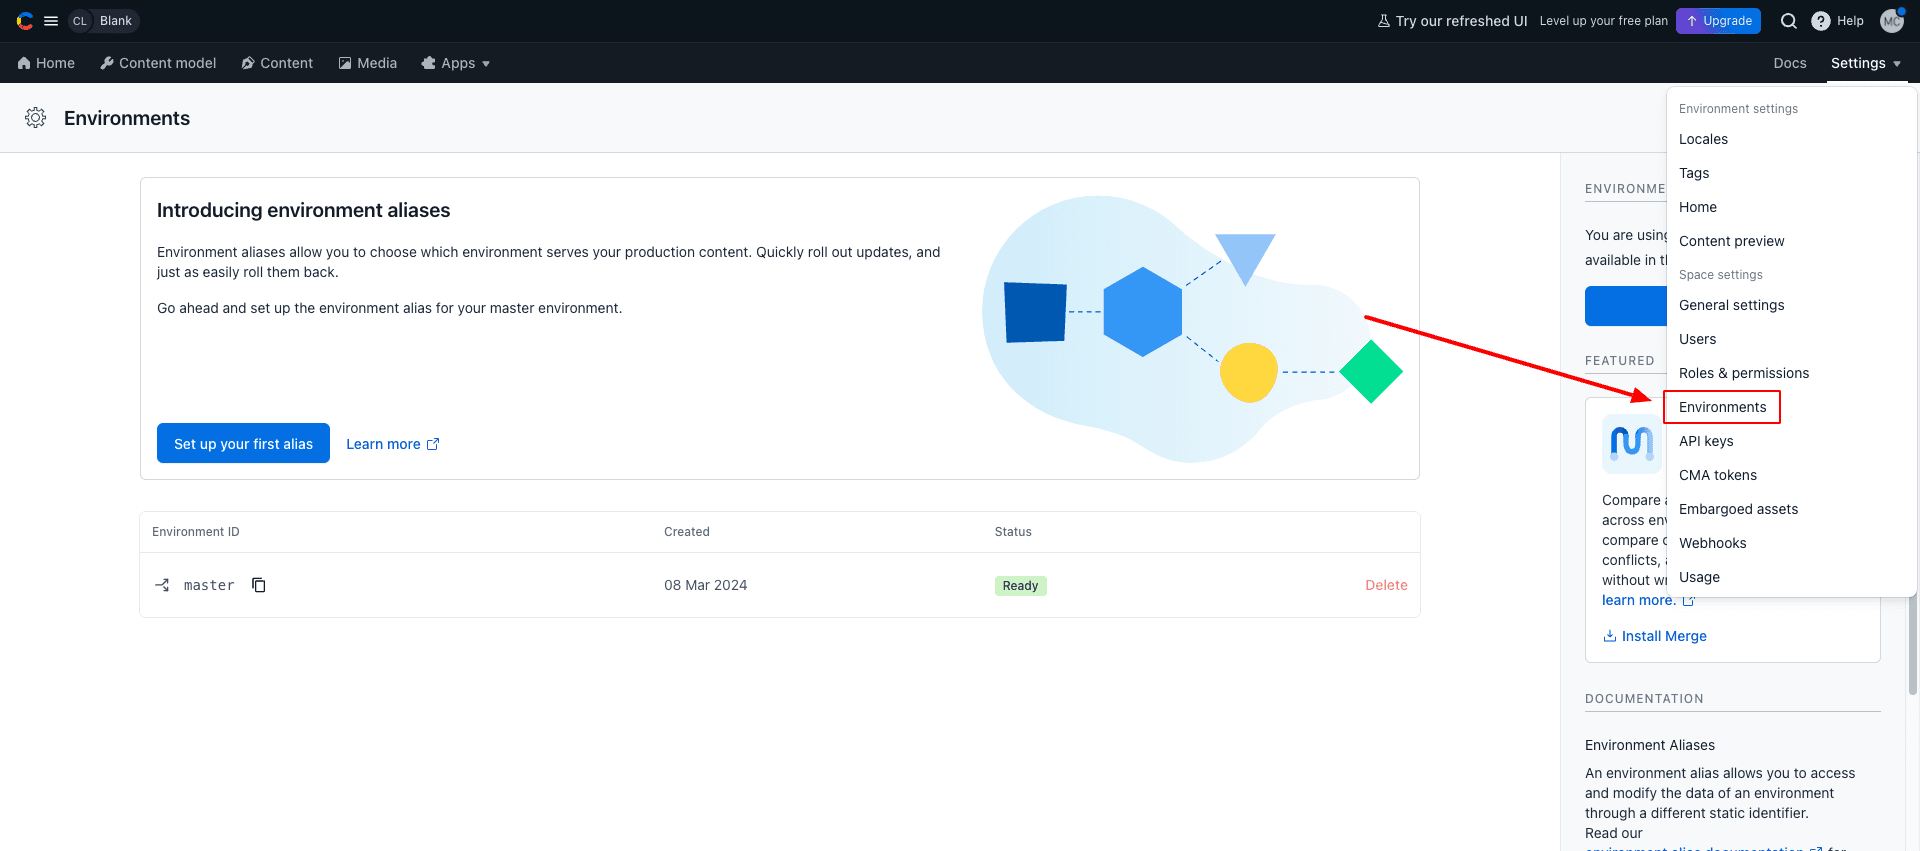
Task: Click the search magnifier icon
Action: pos(1789,21)
